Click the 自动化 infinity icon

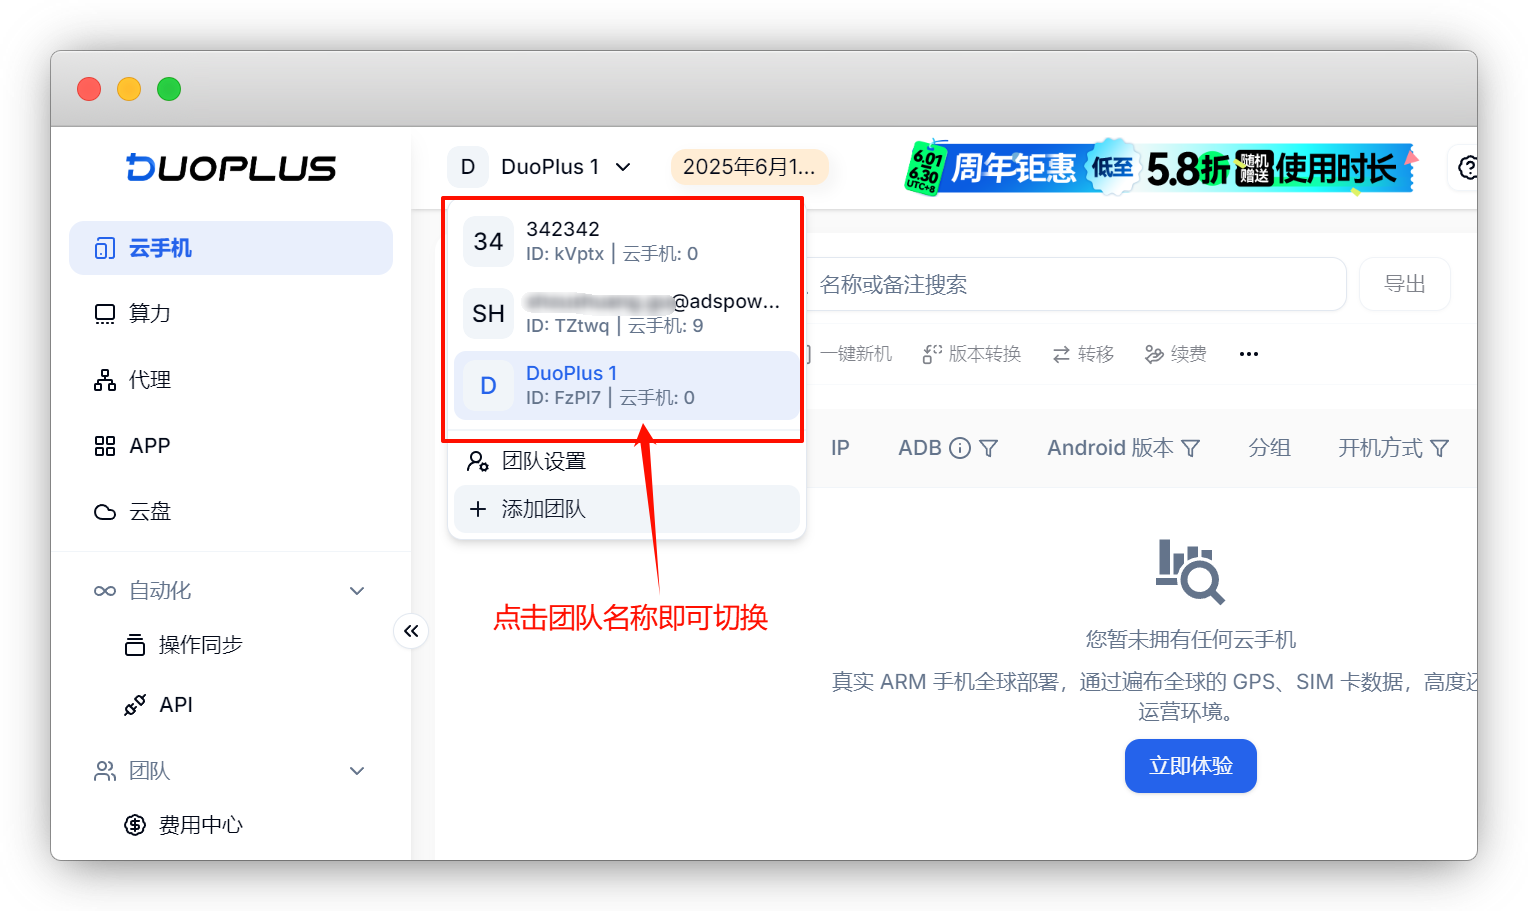point(105,591)
